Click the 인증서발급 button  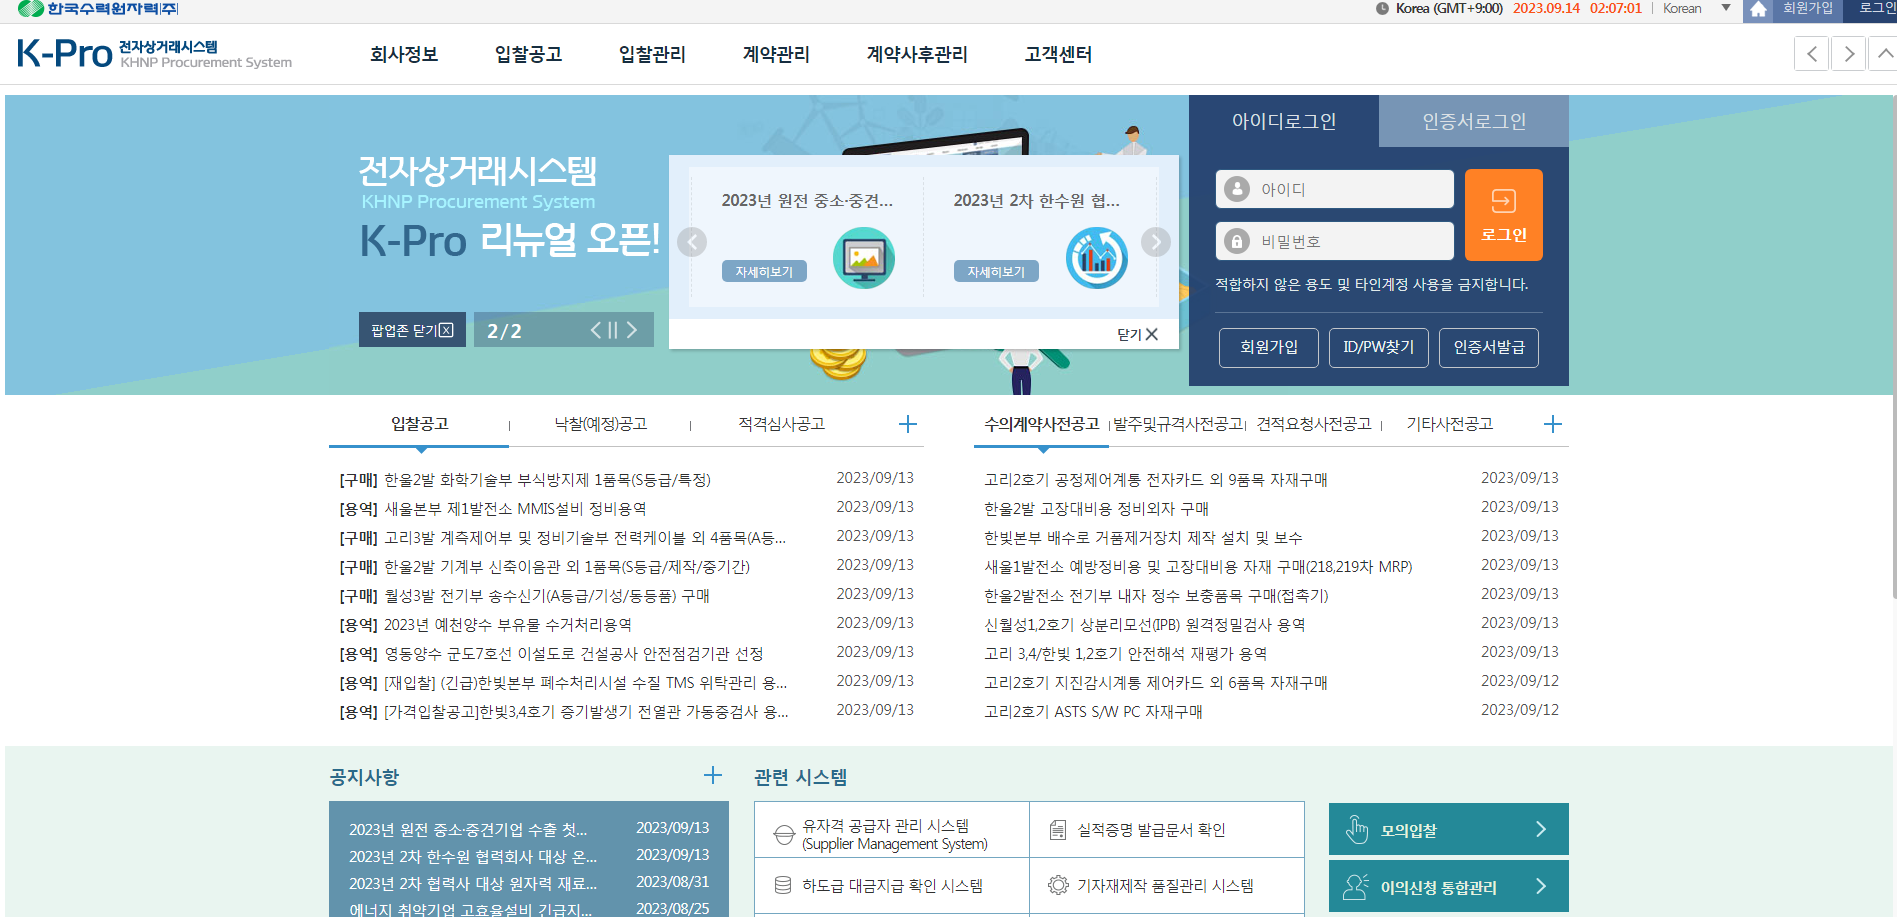tap(1489, 347)
